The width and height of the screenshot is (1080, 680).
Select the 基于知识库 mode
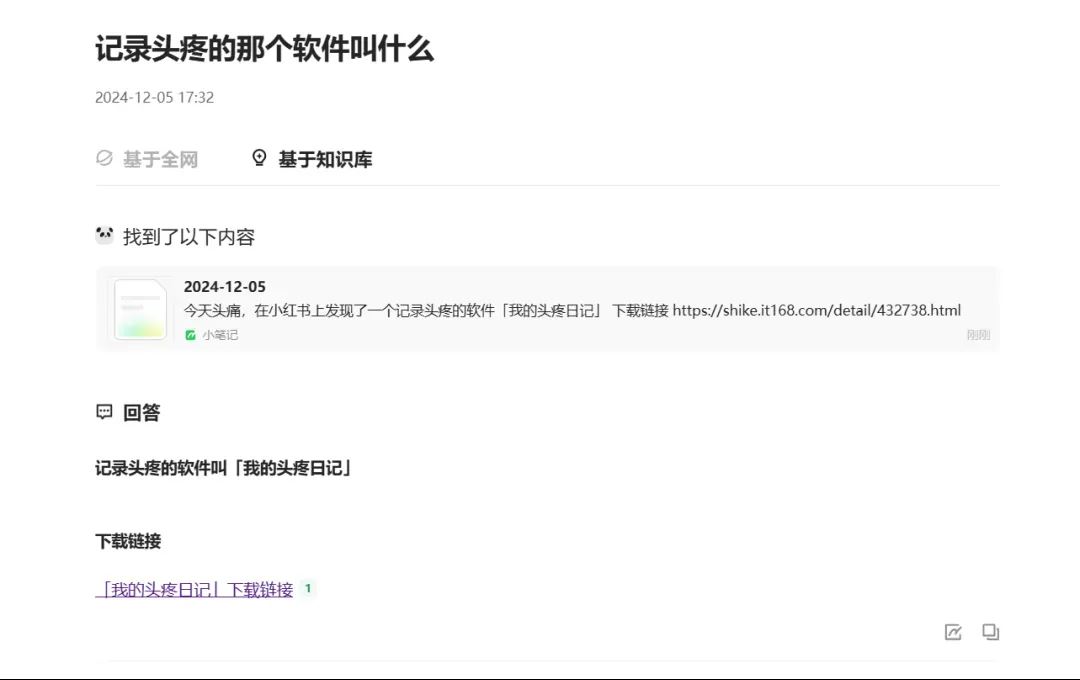click(326, 158)
